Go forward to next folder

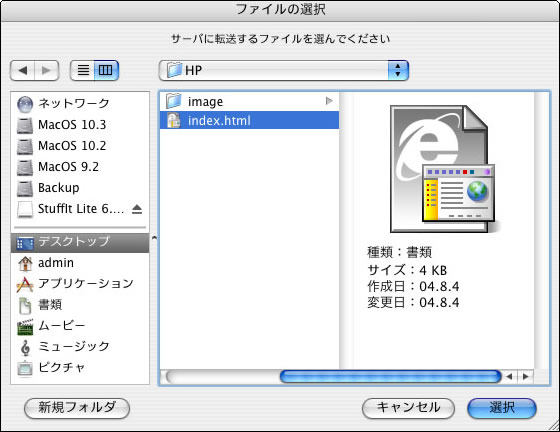pyautogui.click(x=46, y=70)
